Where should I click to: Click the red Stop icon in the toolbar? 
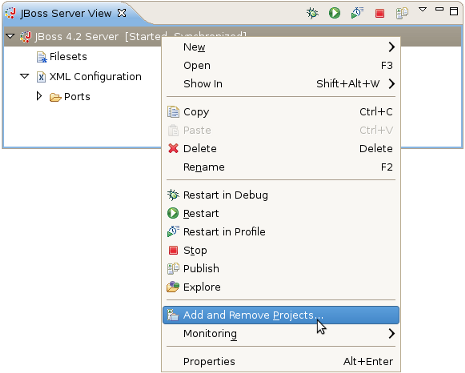tap(379, 13)
